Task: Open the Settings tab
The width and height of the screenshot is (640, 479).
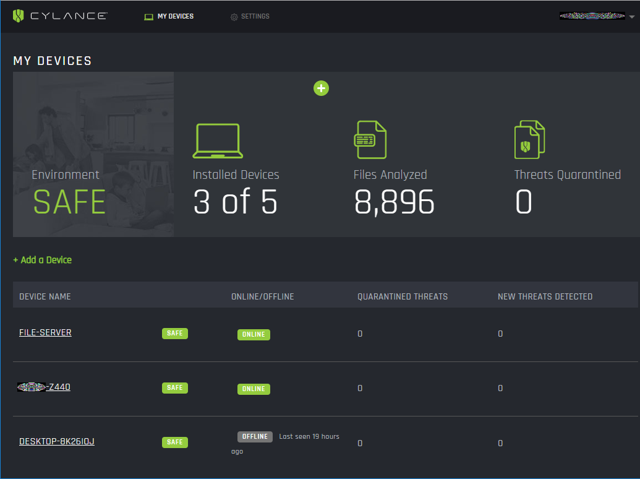Action: click(x=250, y=16)
